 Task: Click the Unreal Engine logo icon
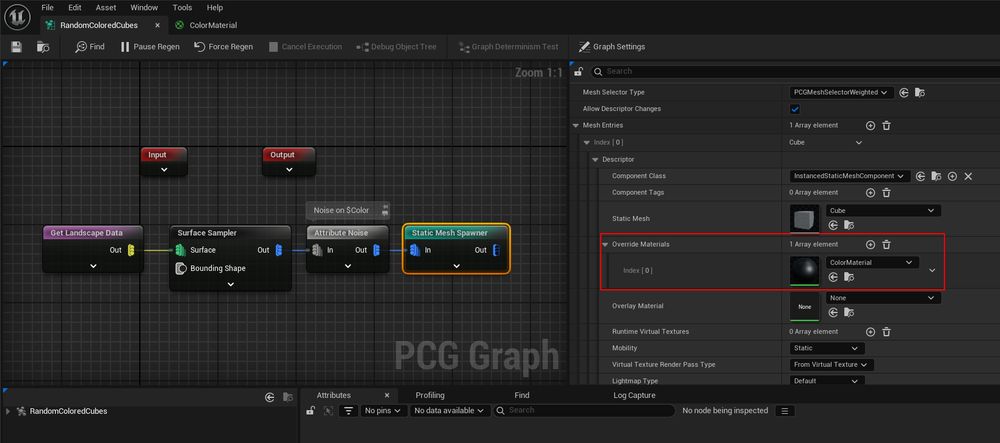pyautogui.click(x=17, y=17)
